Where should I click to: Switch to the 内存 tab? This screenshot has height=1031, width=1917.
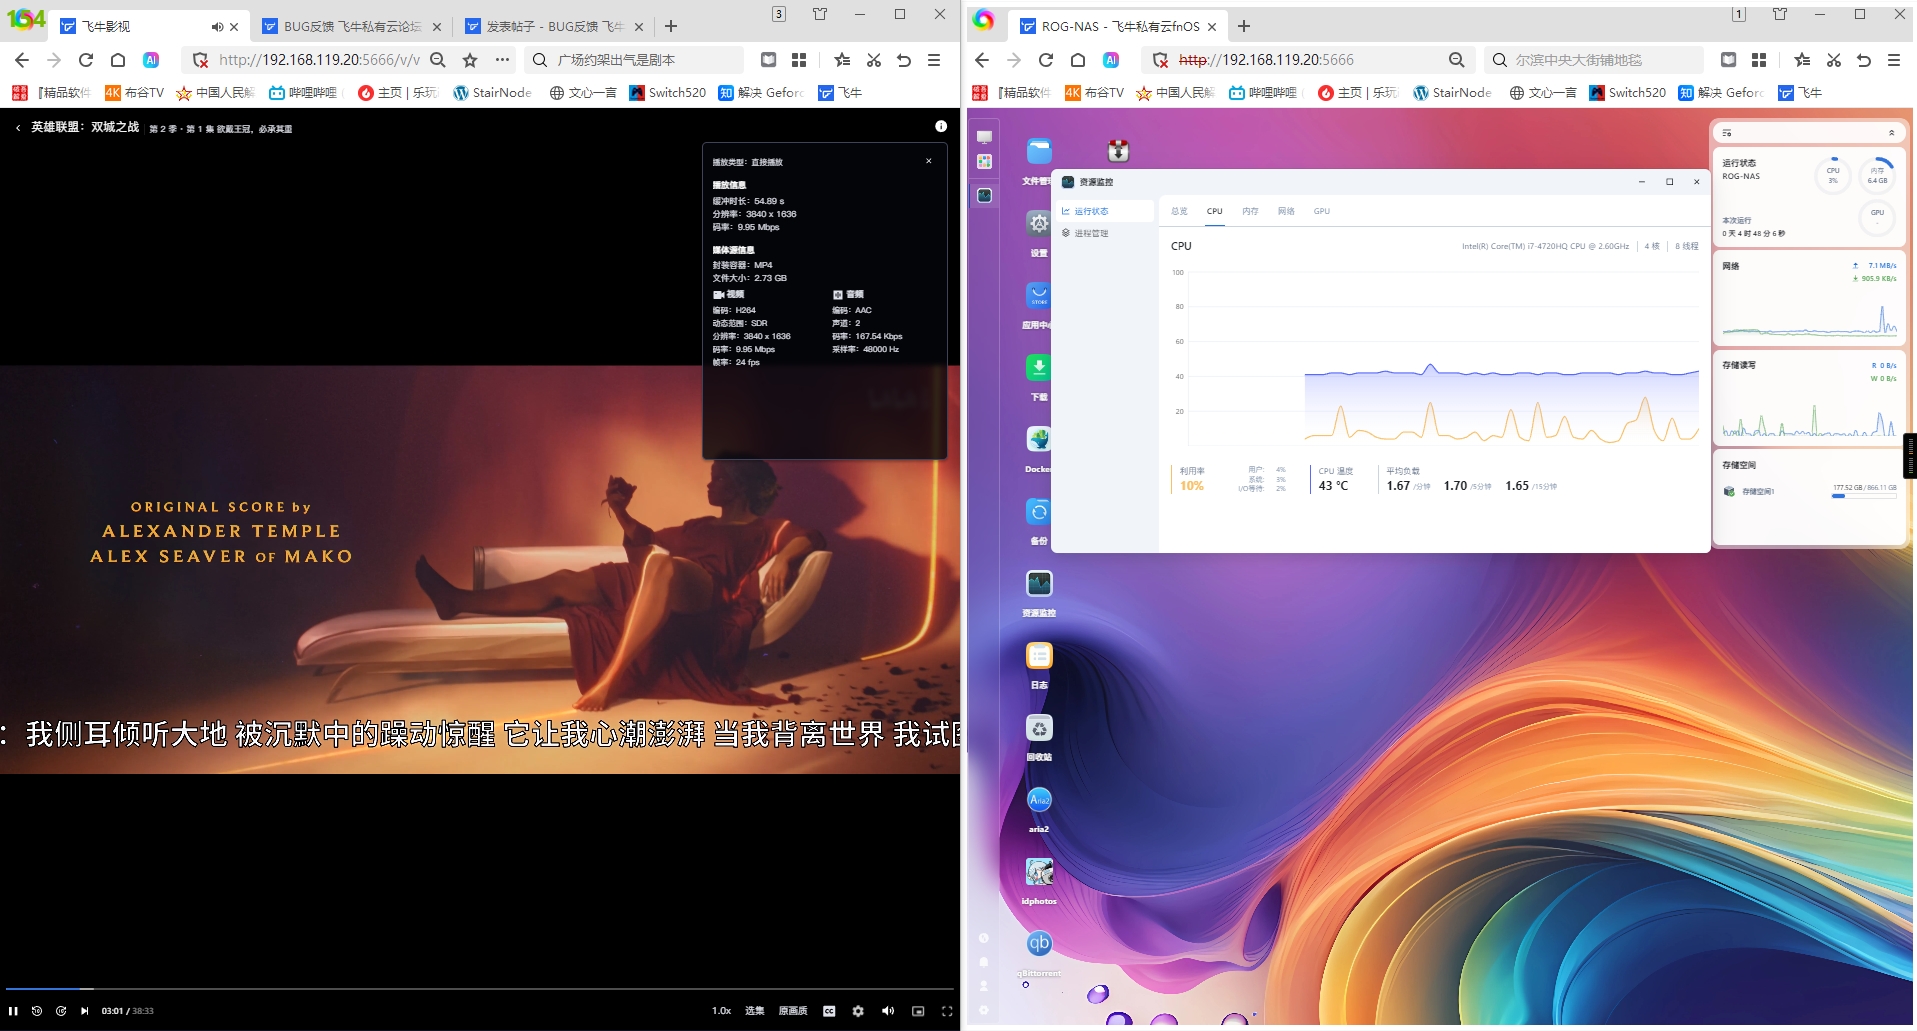click(x=1251, y=211)
